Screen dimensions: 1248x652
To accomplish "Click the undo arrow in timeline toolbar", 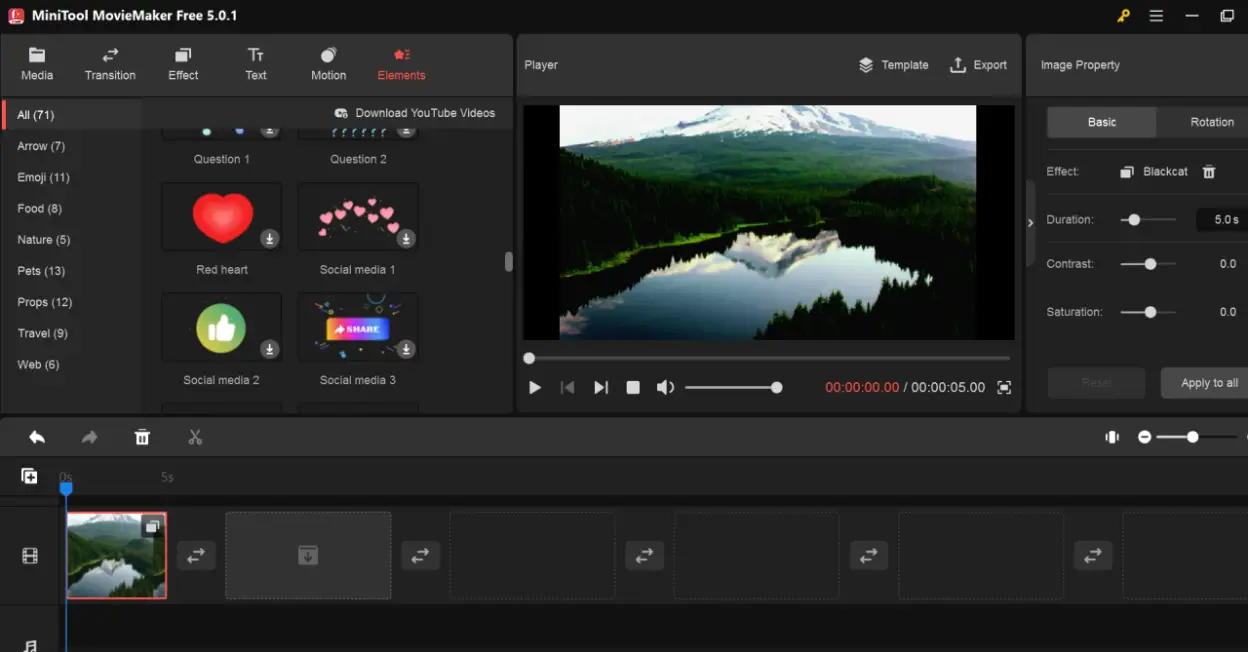I will 37,437.
